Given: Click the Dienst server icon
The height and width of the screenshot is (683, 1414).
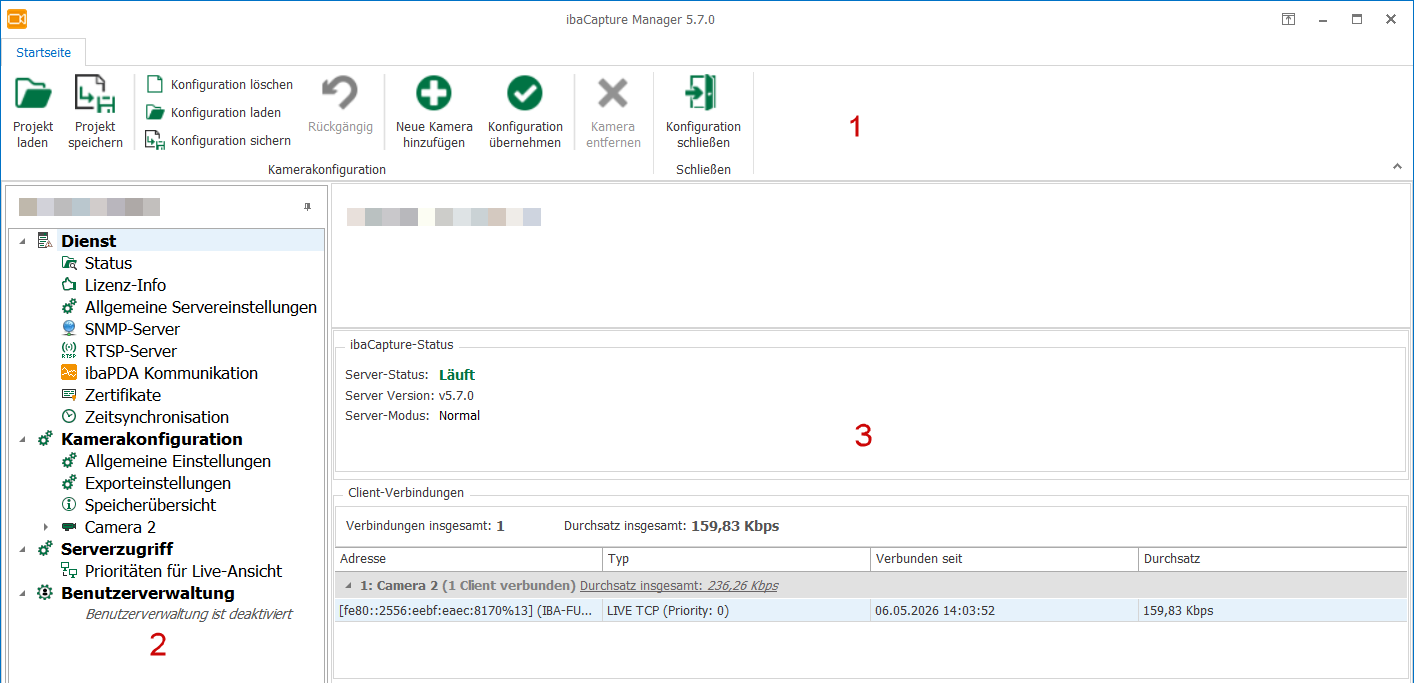Looking at the screenshot, I should pyautogui.click(x=45, y=241).
